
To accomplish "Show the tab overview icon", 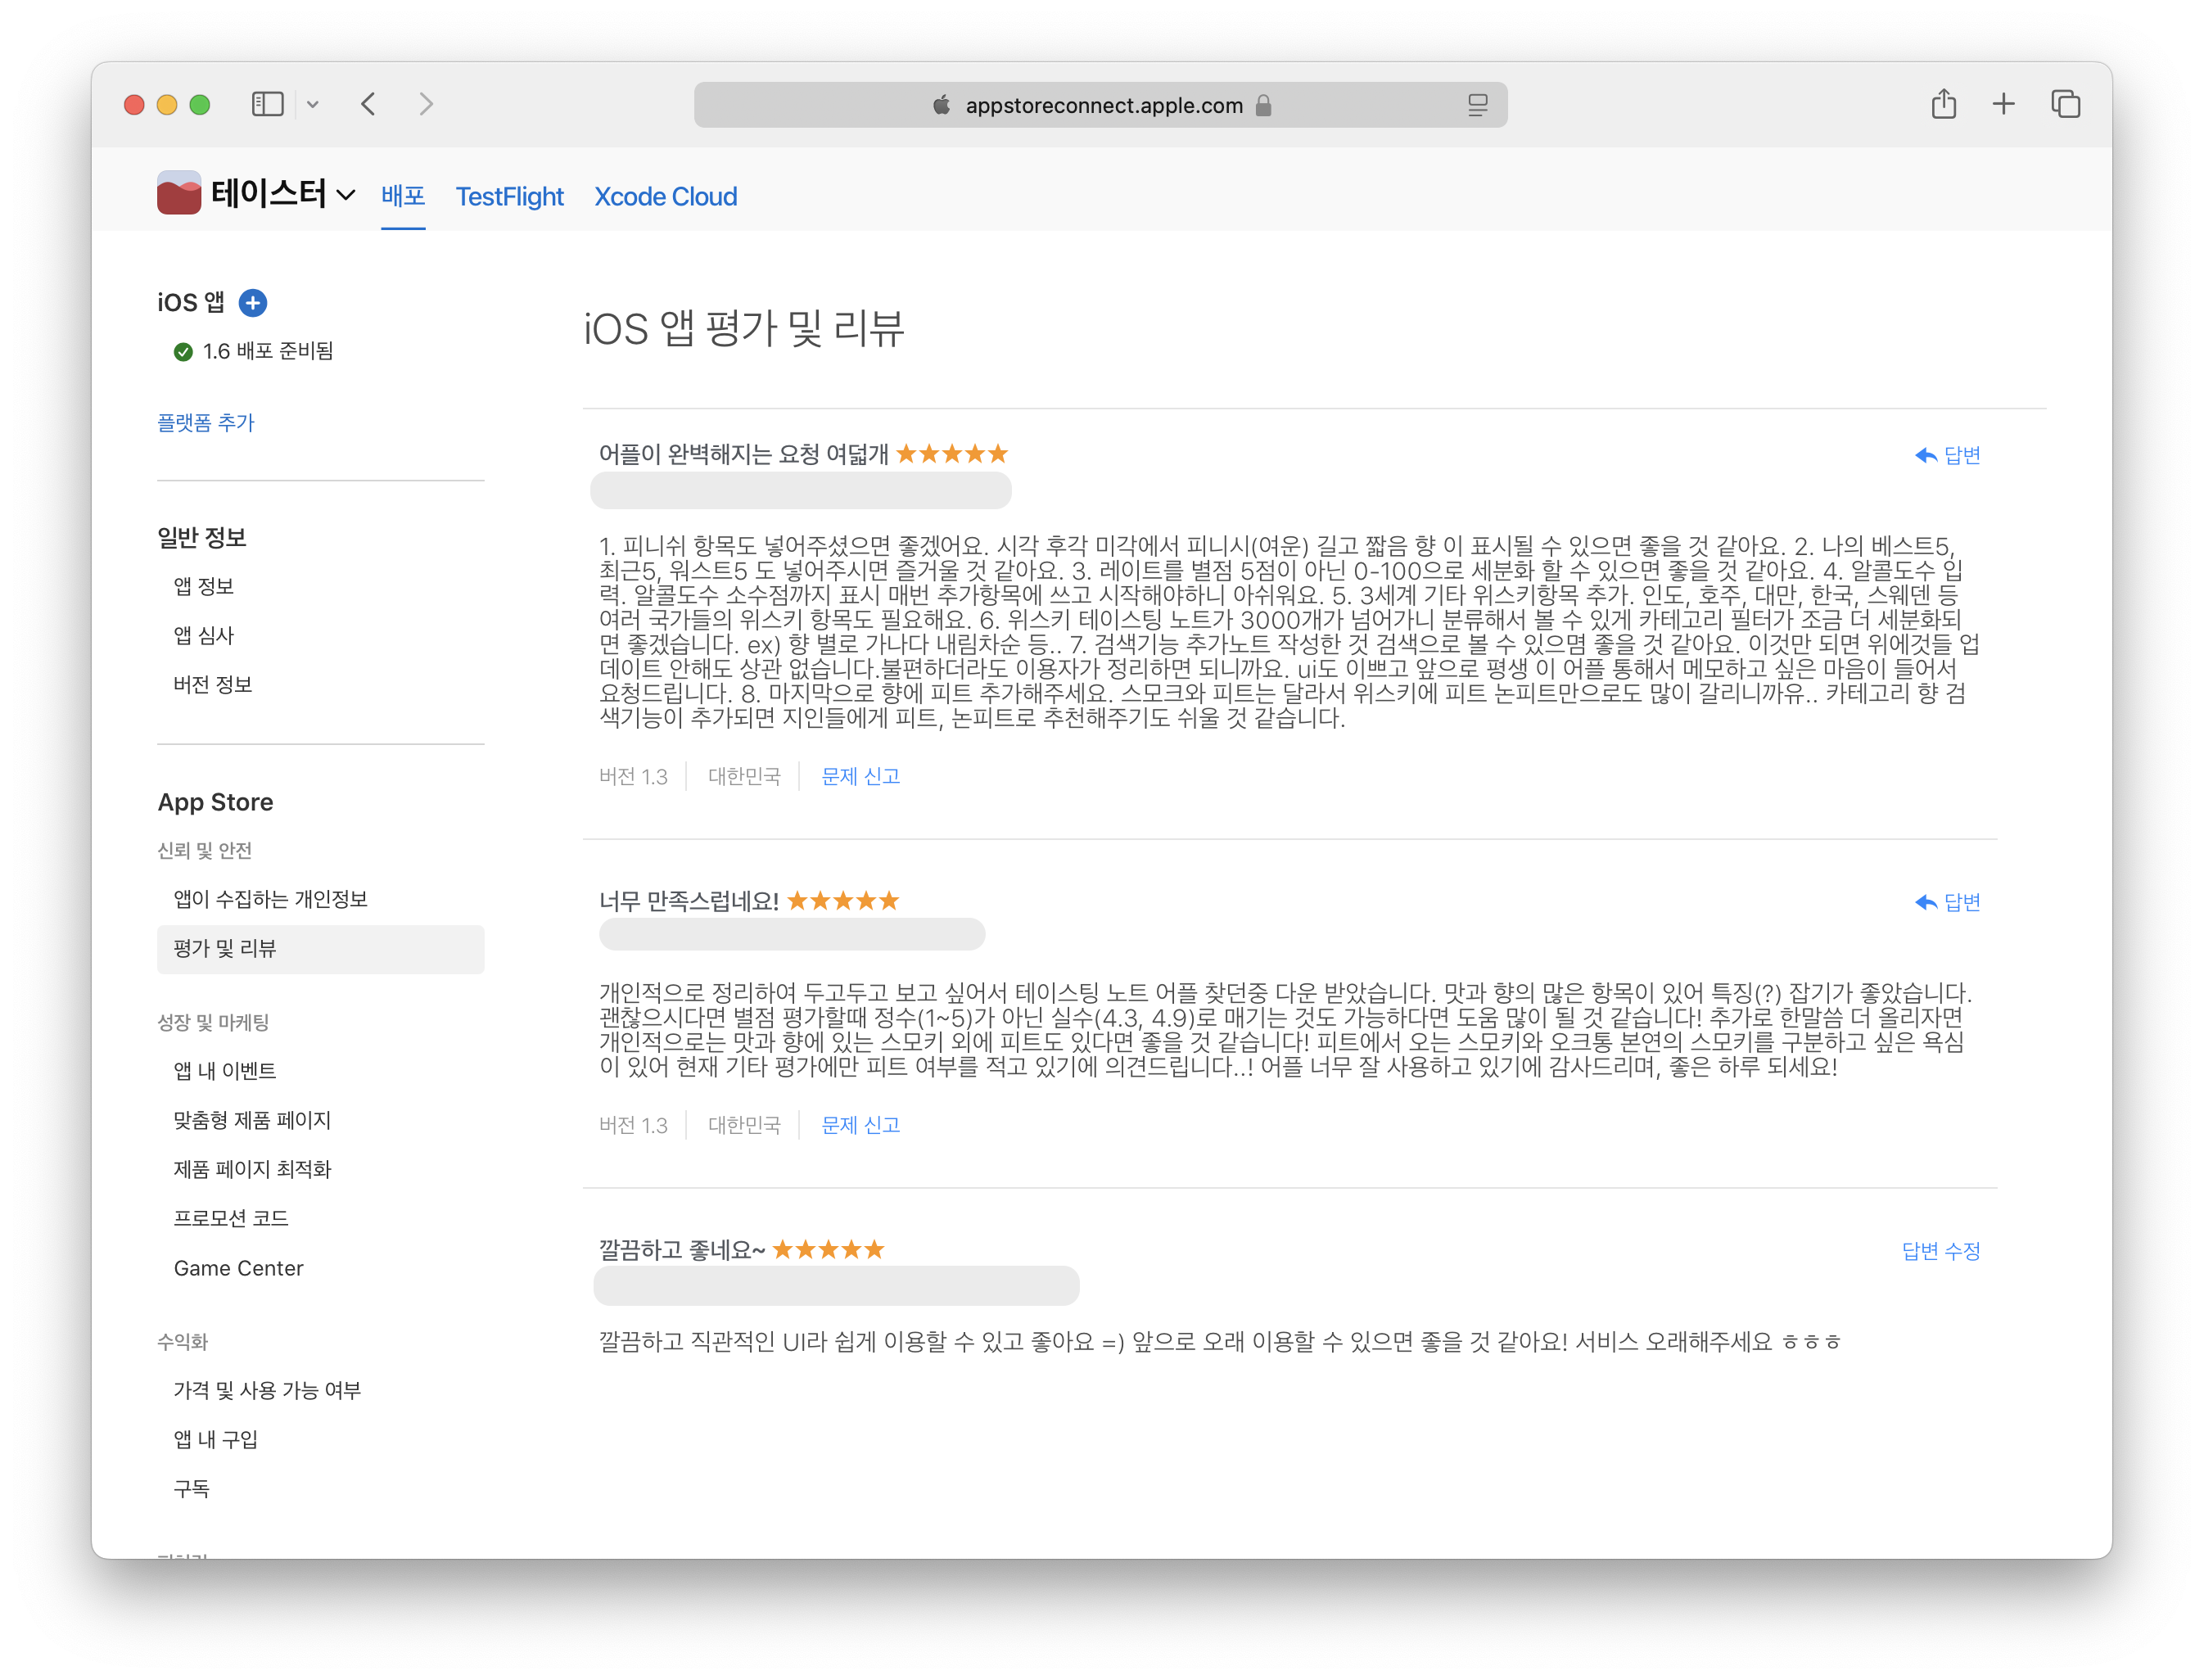I will pos(2065,104).
